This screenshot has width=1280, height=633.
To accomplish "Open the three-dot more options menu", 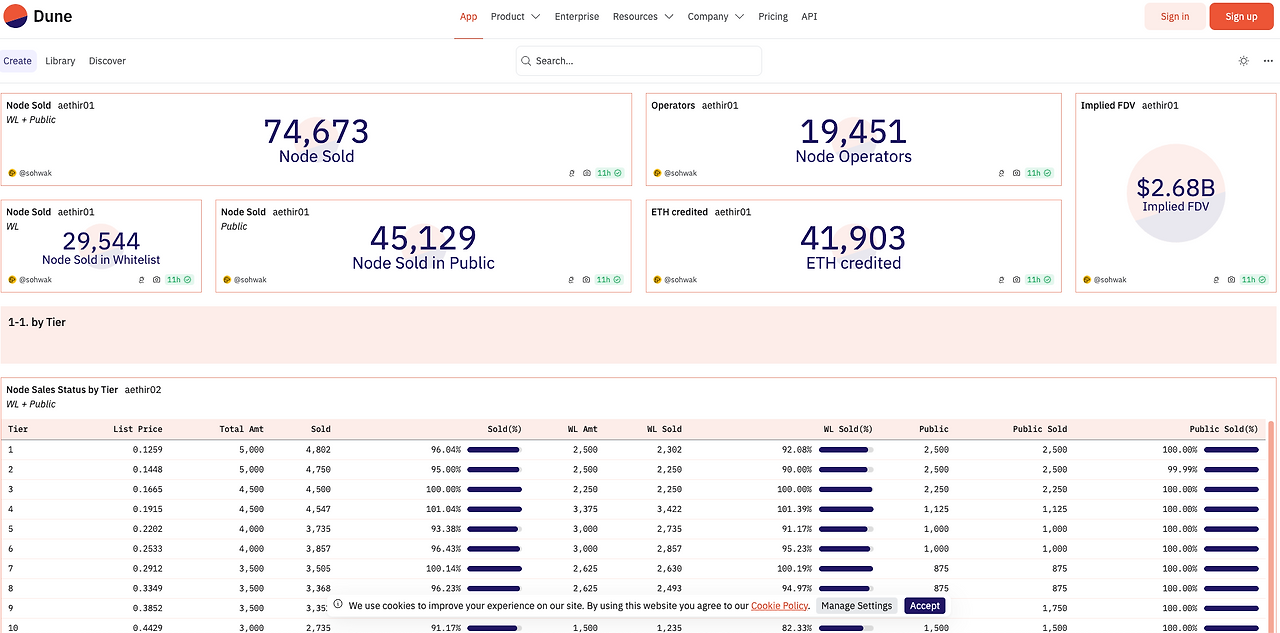I will coord(1268,61).
